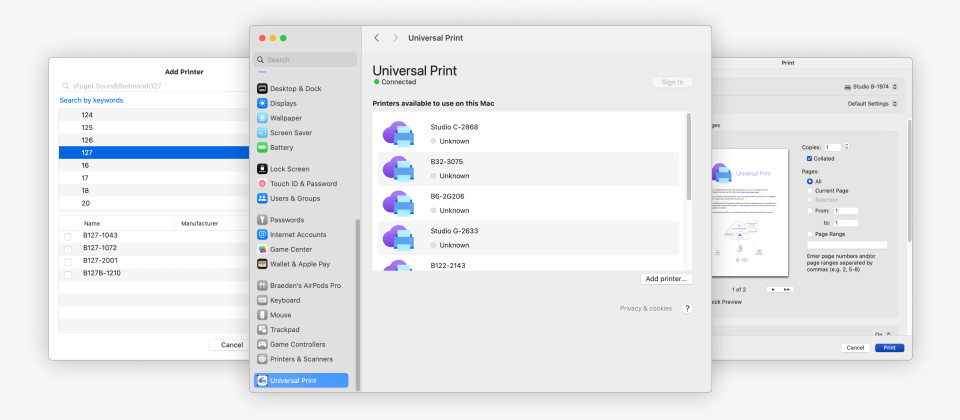The image size is (960, 420).
Task: Click the help question mark button
Action: pyautogui.click(x=687, y=309)
